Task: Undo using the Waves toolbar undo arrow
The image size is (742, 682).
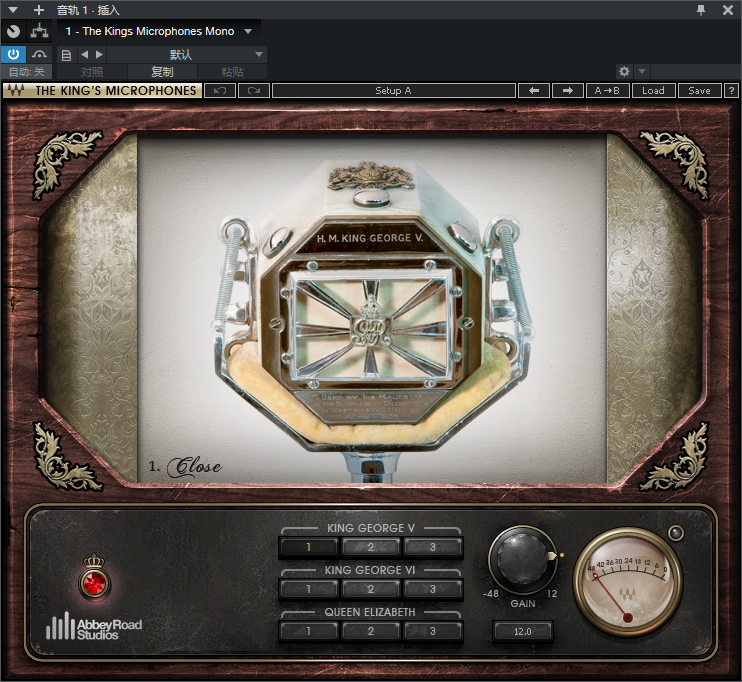Action: pyautogui.click(x=220, y=90)
